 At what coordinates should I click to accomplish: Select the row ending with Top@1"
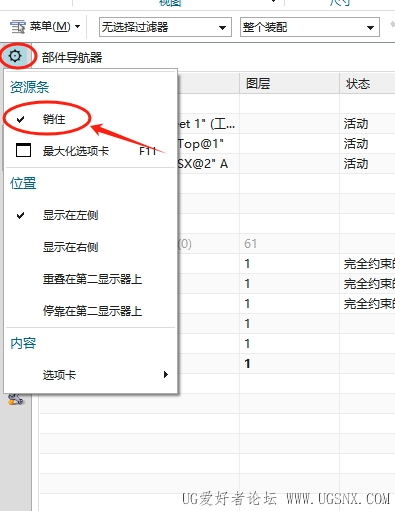201,144
